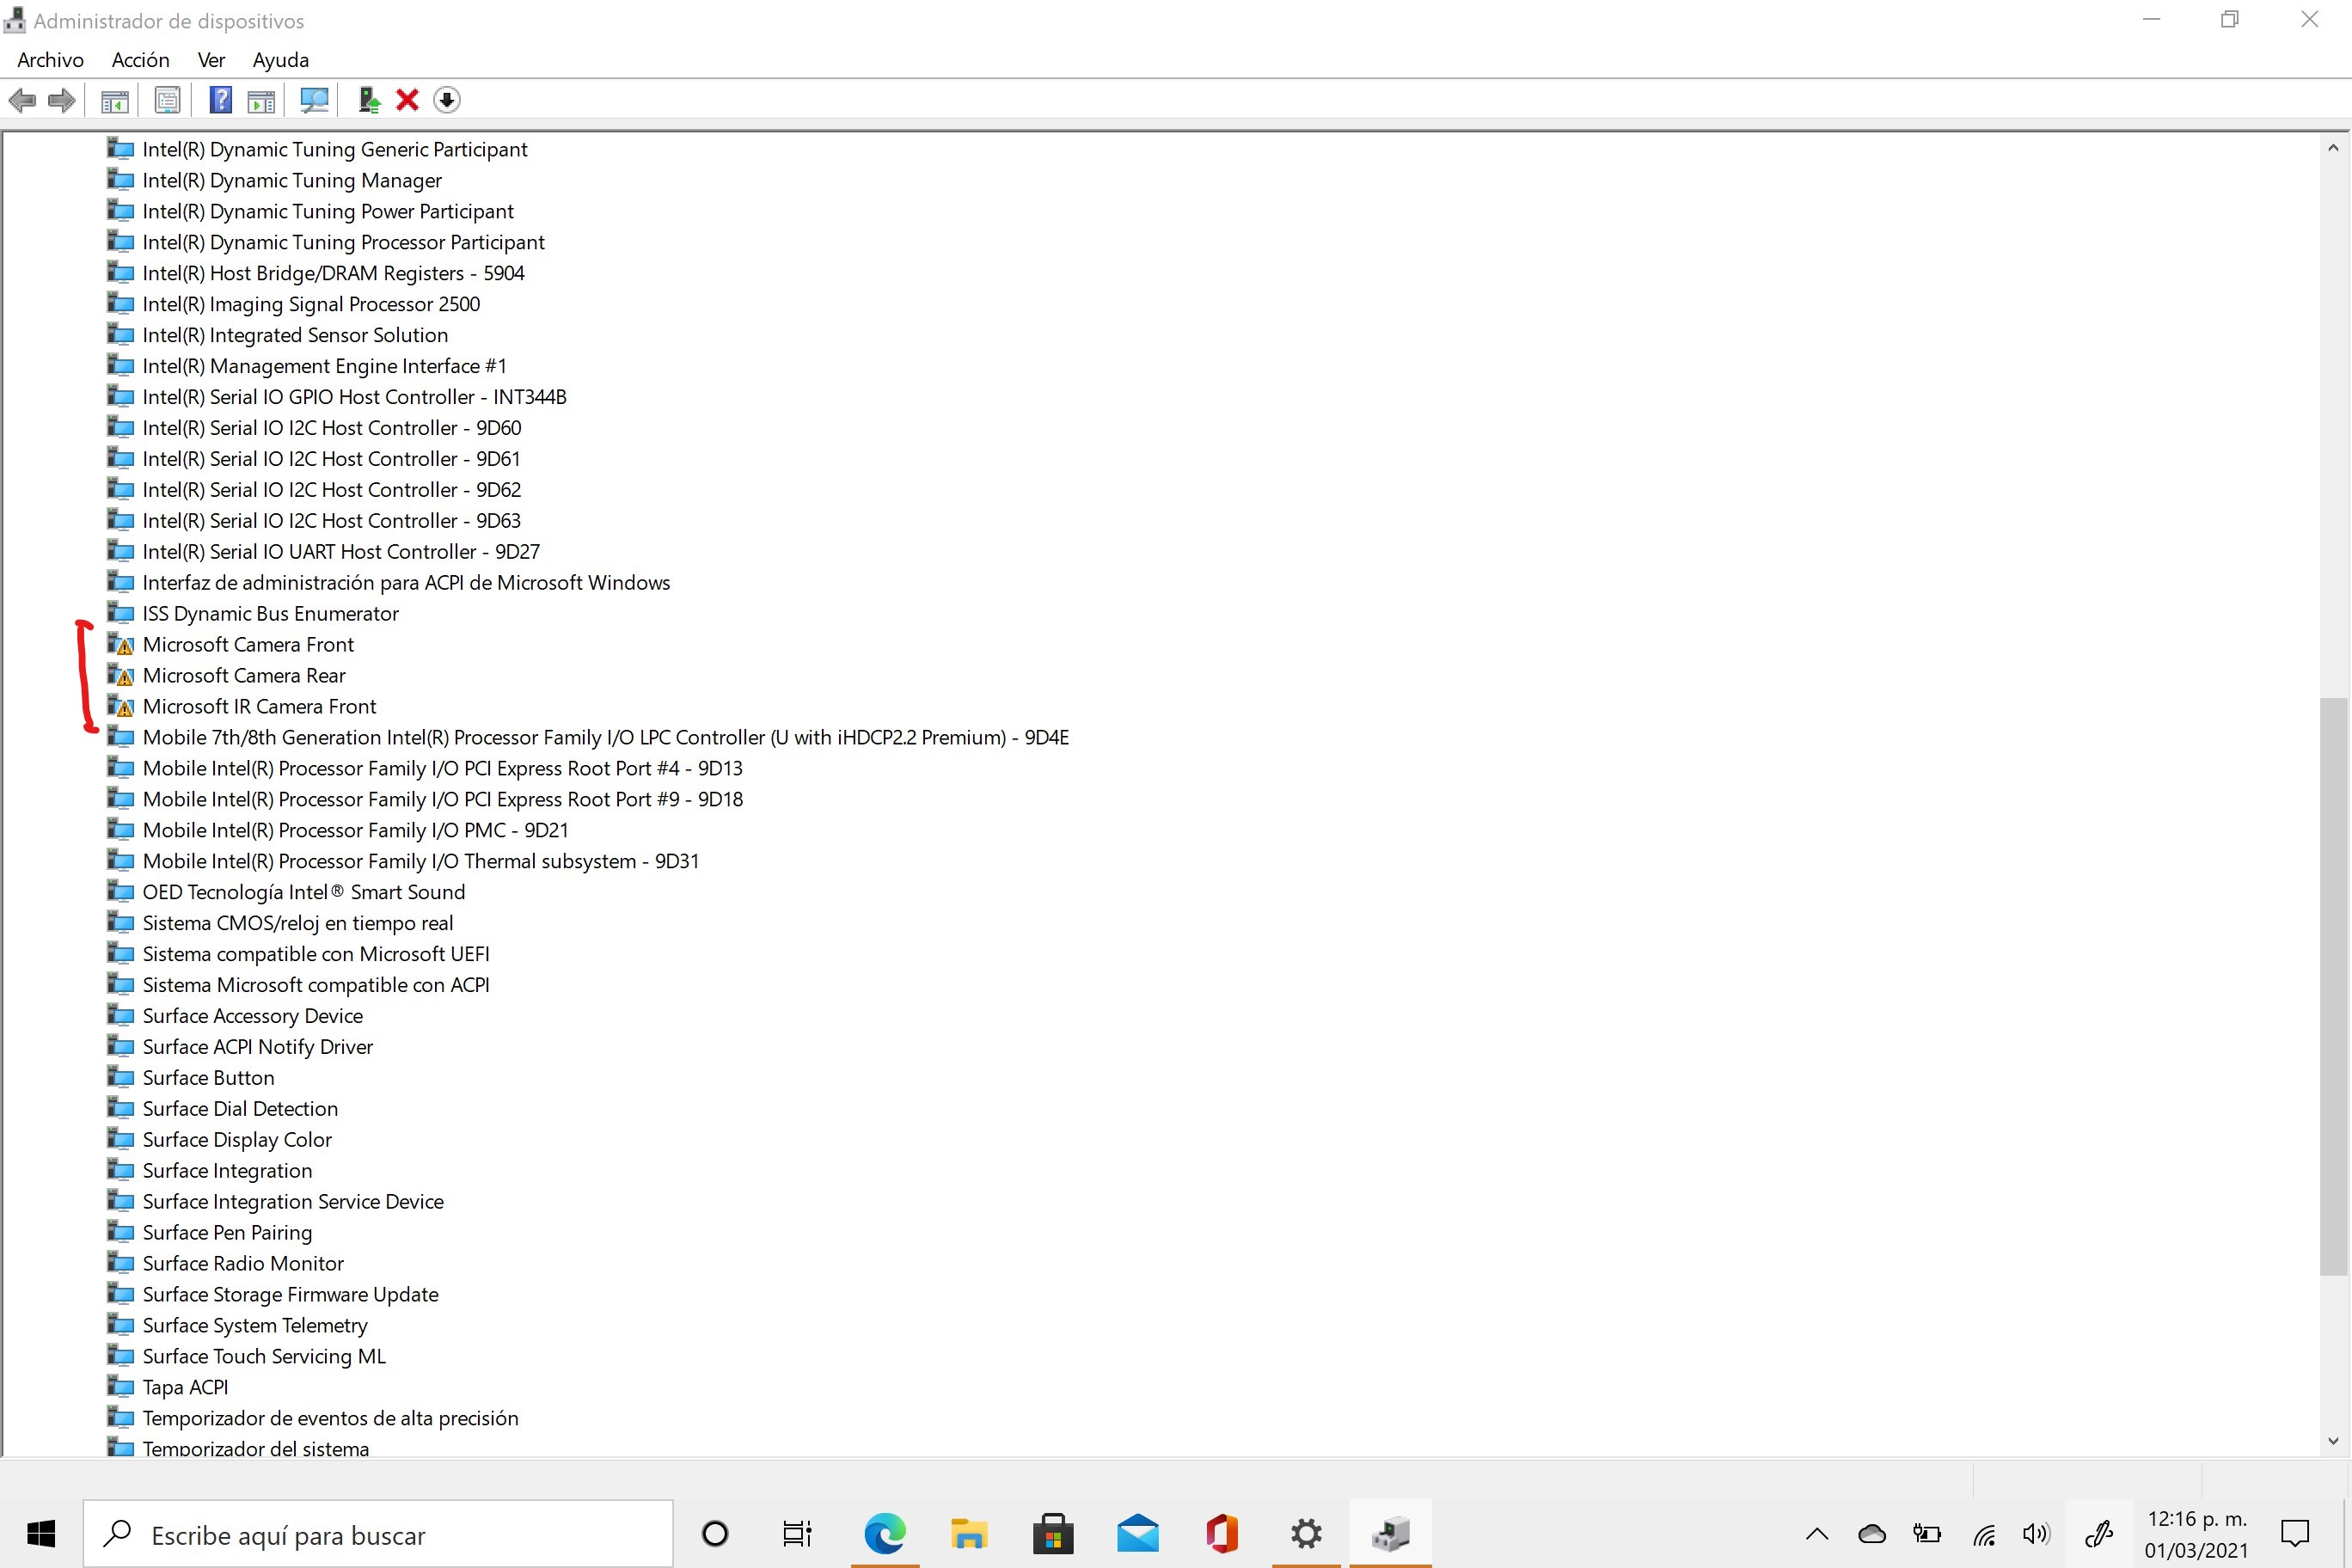Screen dimensions: 2352x1568
Task: Open the Ayuda menu
Action: (280, 60)
